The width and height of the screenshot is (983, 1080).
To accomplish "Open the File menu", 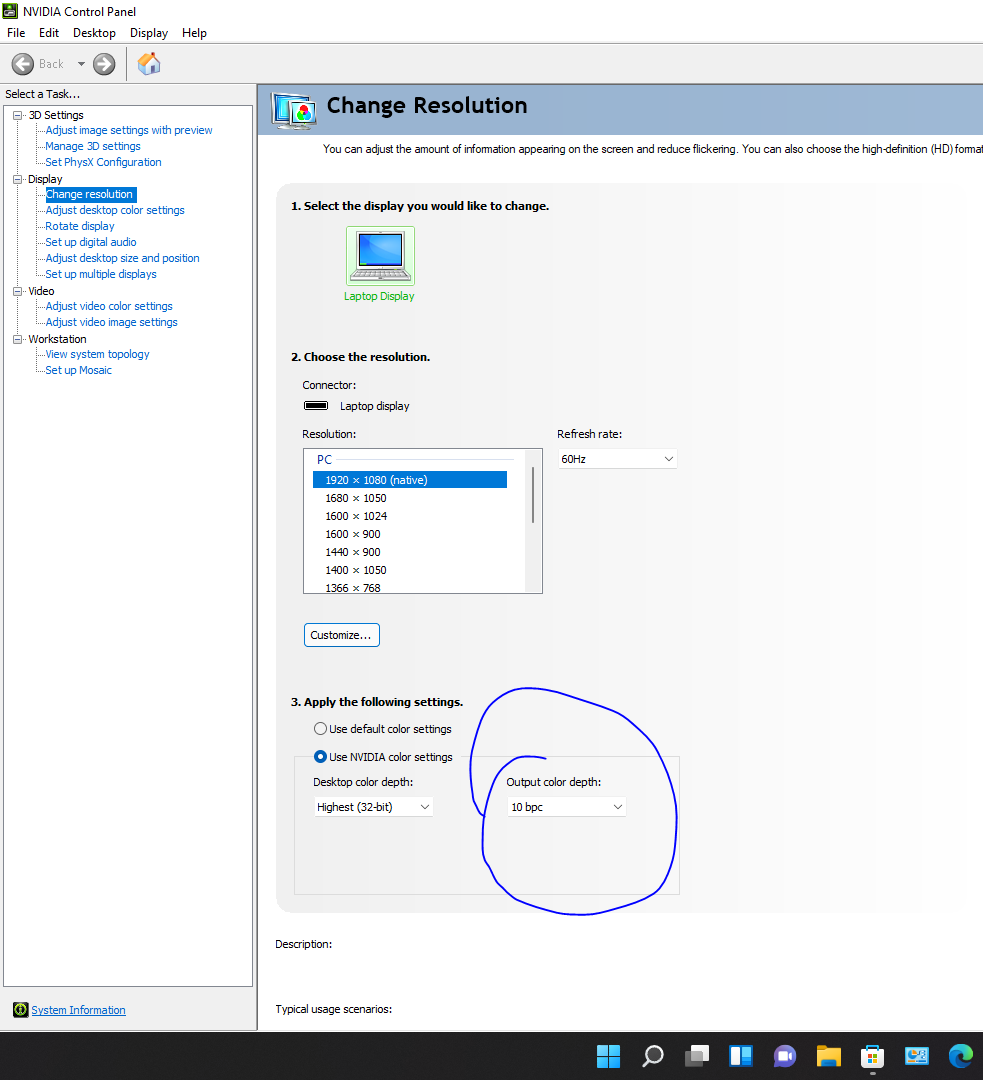I will (16, 32).
